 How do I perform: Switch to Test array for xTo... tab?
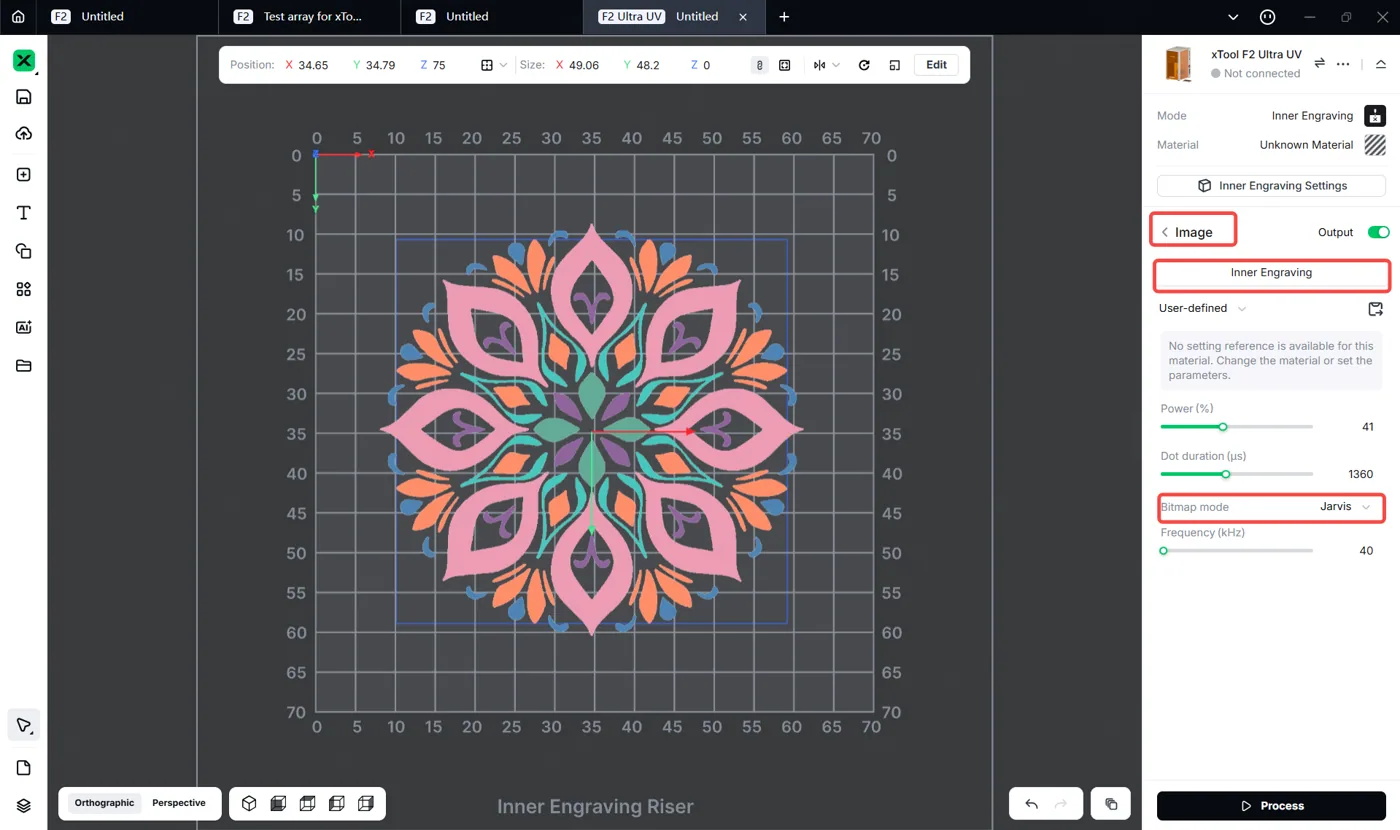tap(308, 17)
